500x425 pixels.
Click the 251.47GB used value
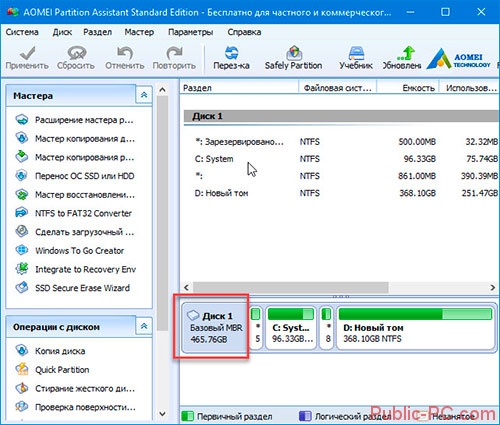pos(479,193)
